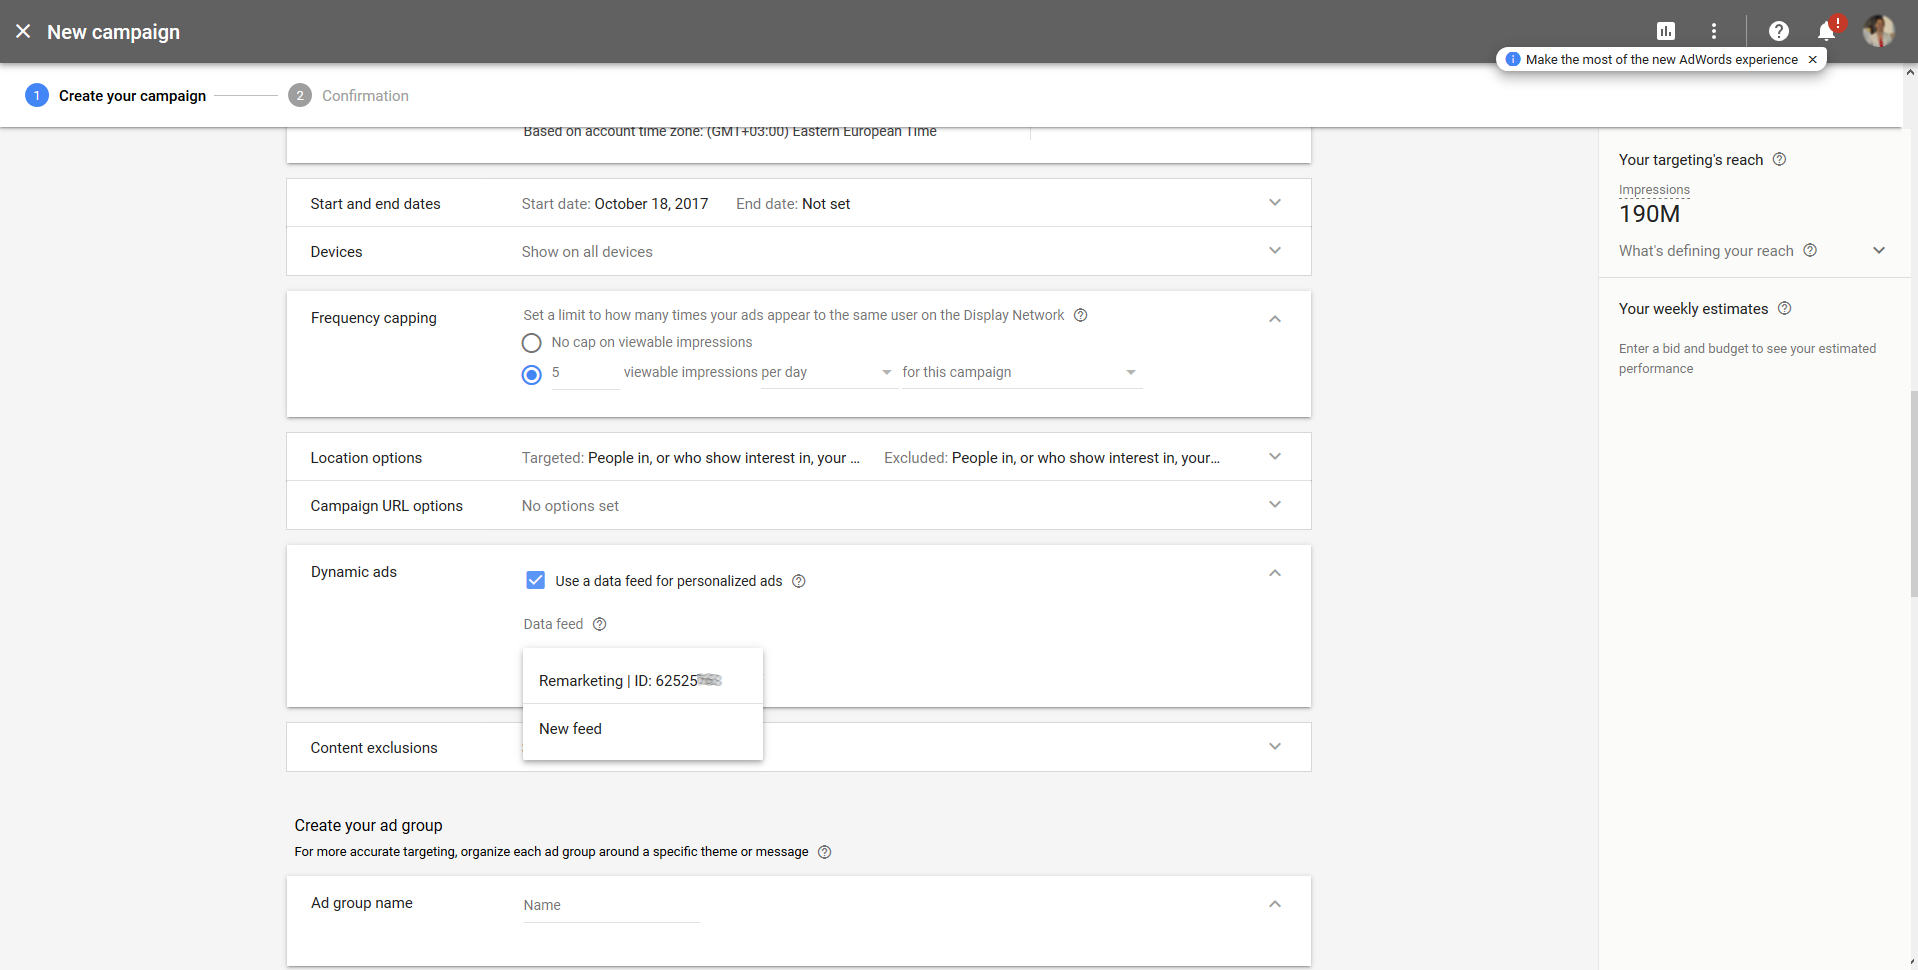Click the help icon beside Your weekly estimates
Viewport: 1918px width, 970px height.
[1786, 309]
